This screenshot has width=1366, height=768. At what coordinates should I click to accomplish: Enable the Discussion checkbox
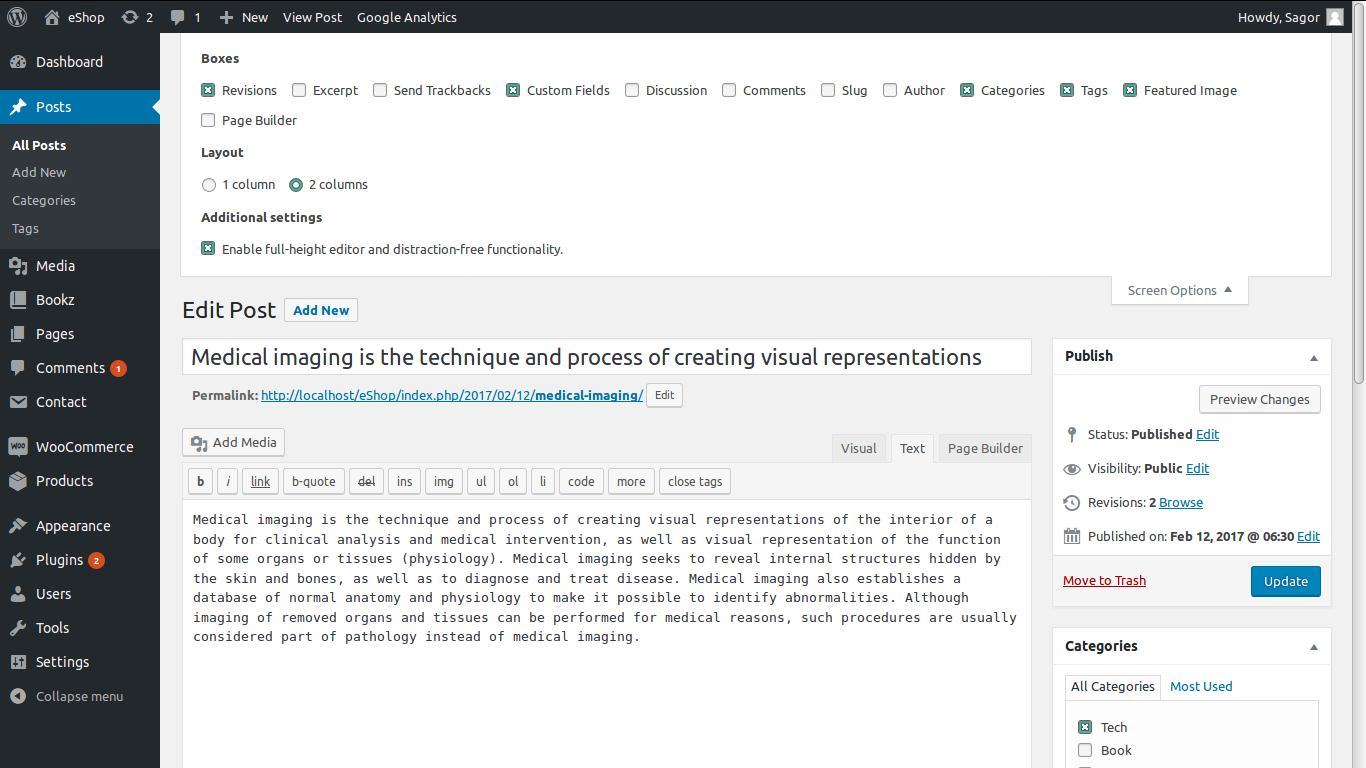coord(632,90)
